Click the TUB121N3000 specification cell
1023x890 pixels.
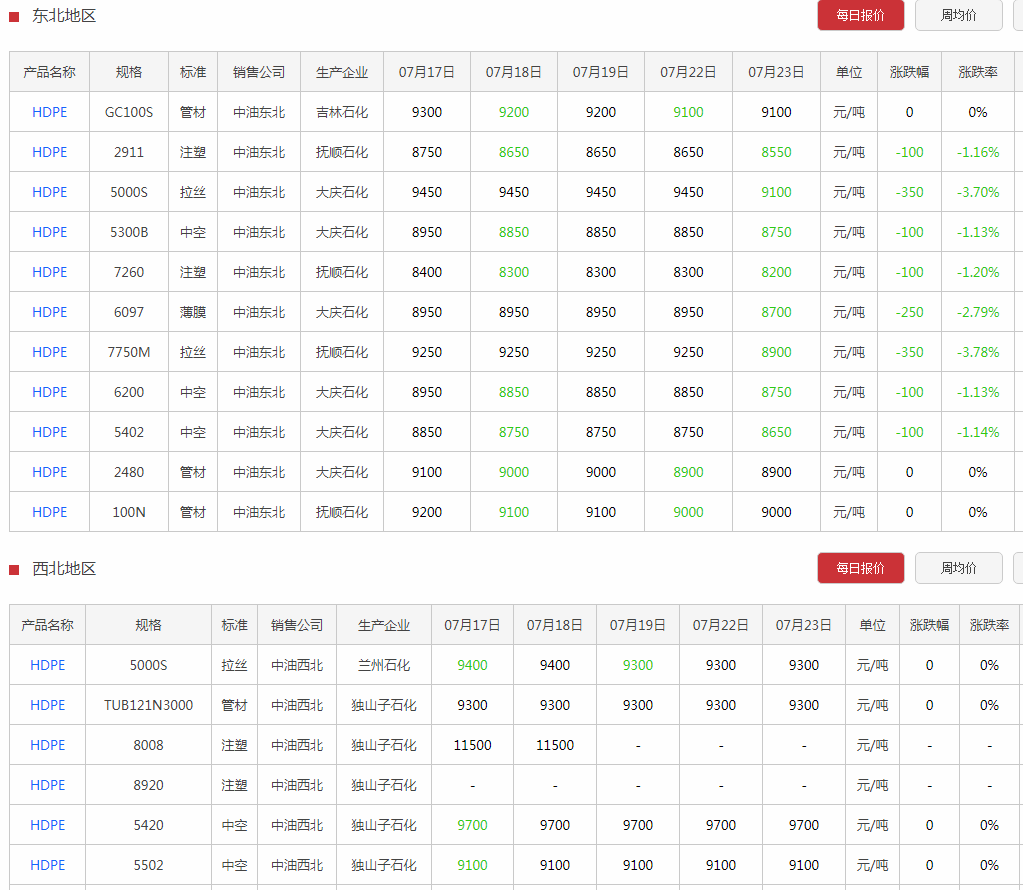point(149,705)
